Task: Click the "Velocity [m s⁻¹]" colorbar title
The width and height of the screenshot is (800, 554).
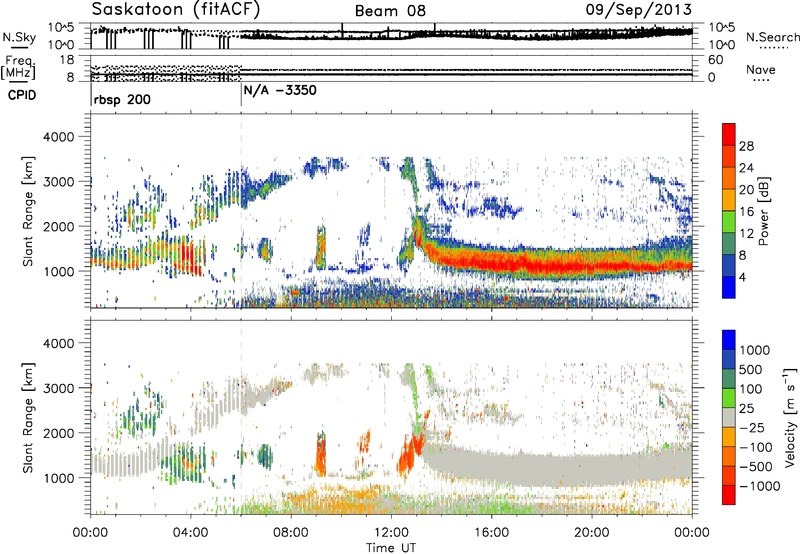Action: pos(790,417)
